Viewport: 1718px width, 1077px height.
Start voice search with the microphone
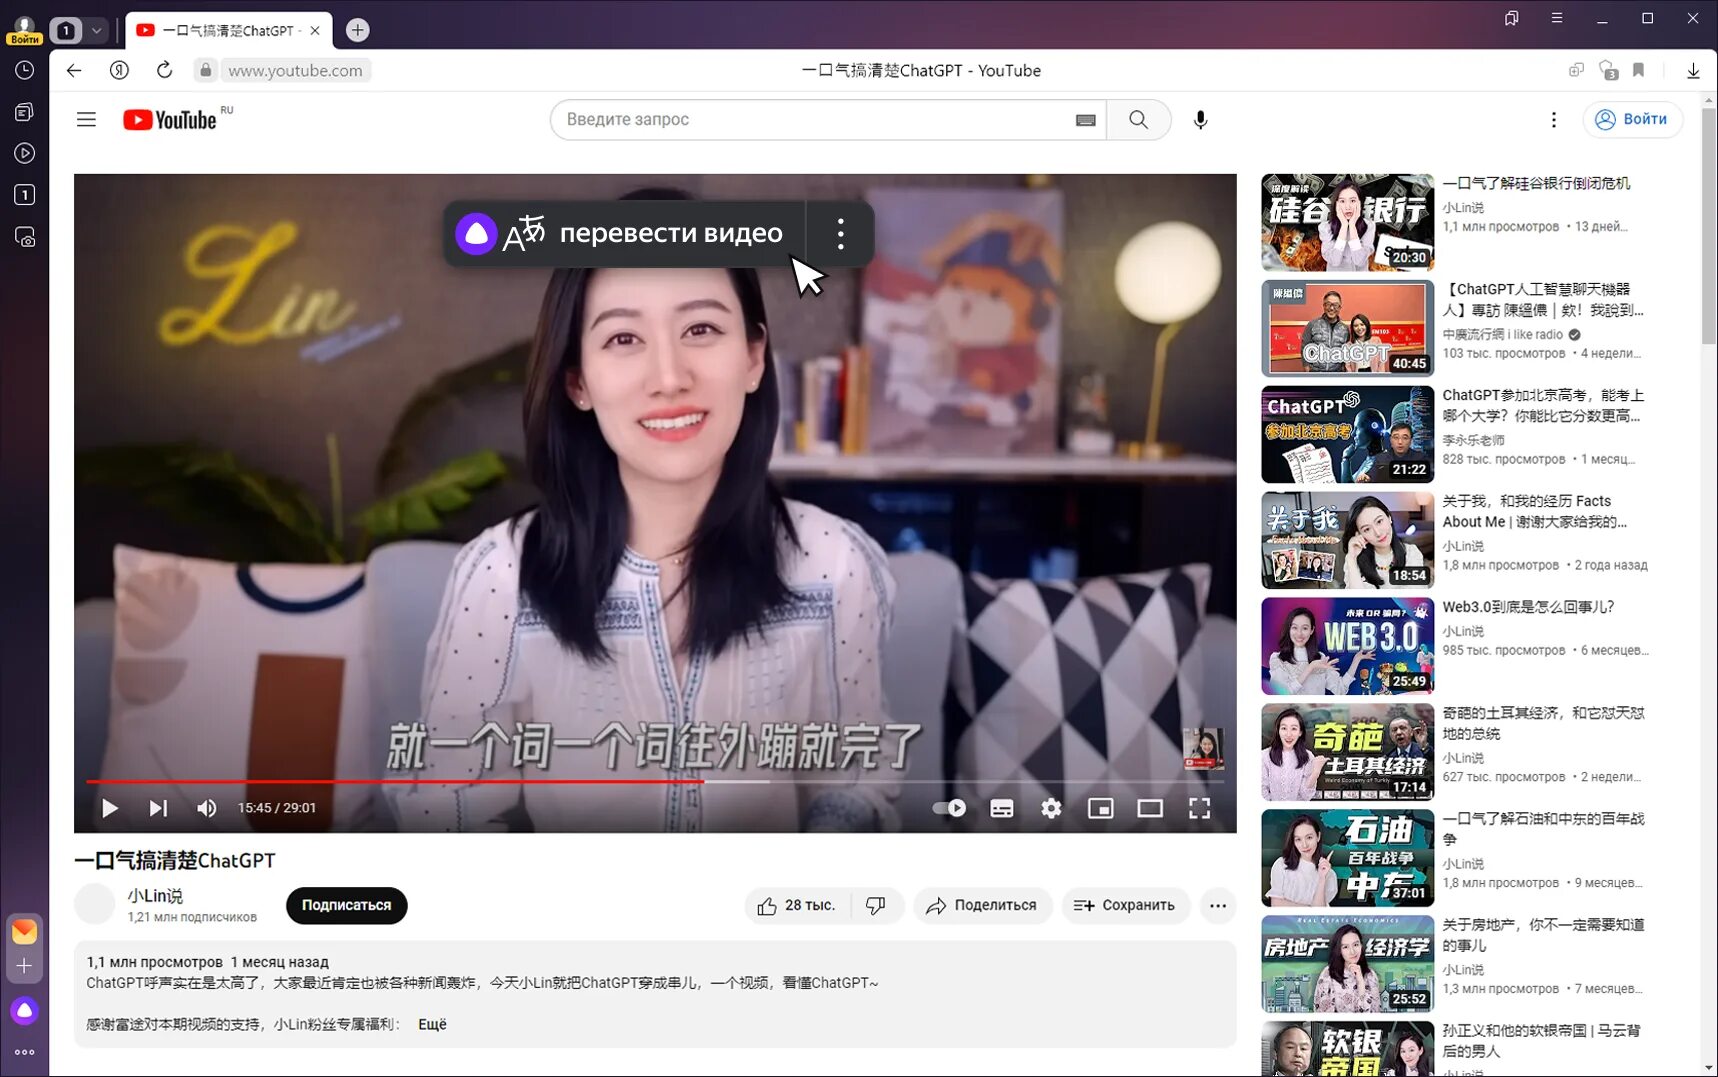[x=1200, y=120]
